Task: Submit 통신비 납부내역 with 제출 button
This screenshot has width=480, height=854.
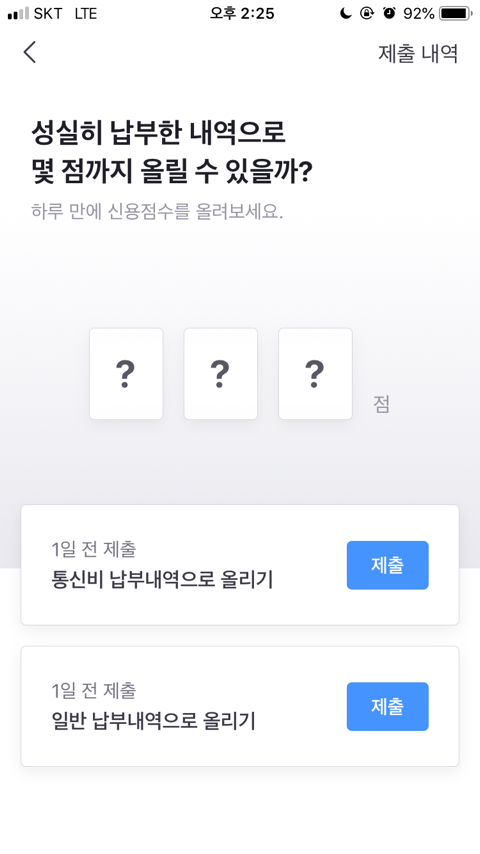Action: 387,565
